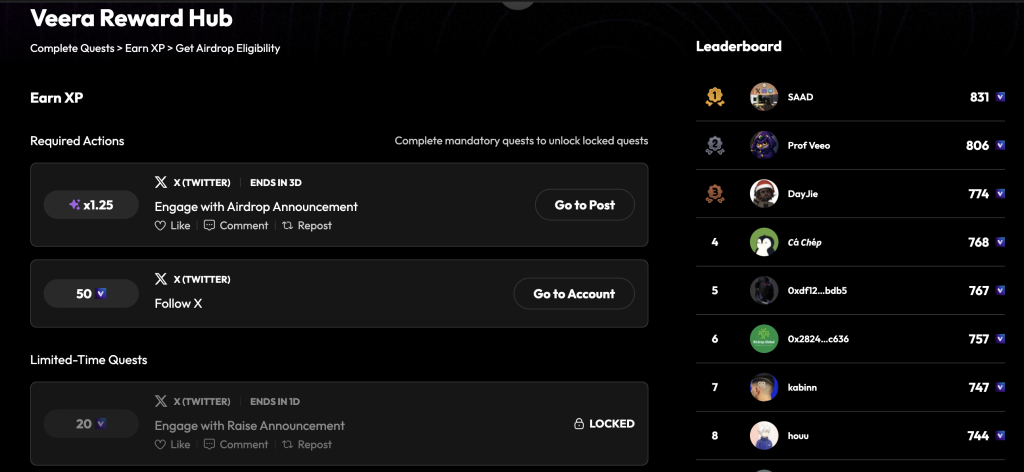Click the 50 XP reward badge
The image size is (1024, 472).
pyautogui.click(x=91, y=294)
